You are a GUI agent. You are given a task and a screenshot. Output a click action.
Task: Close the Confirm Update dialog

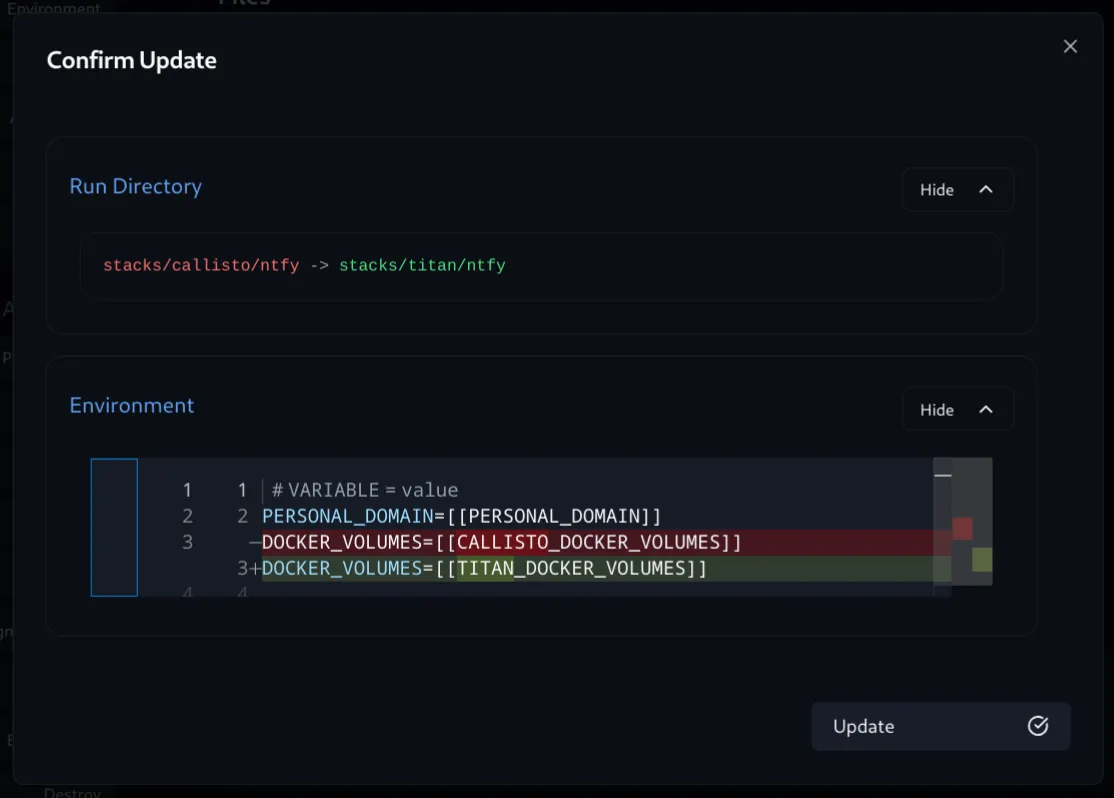[1070, 47]
